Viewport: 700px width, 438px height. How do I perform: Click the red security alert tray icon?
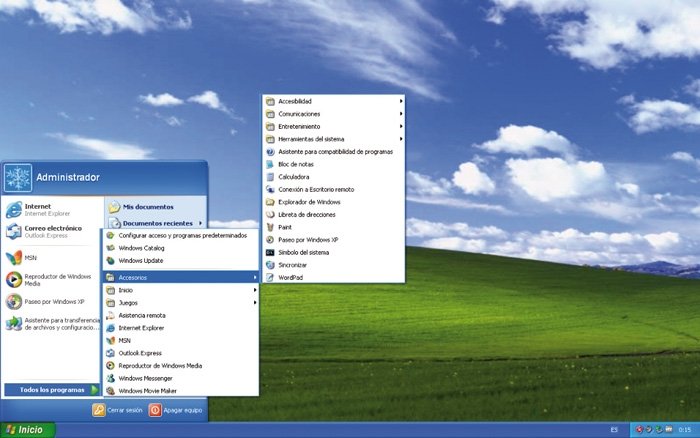(639, 430)
